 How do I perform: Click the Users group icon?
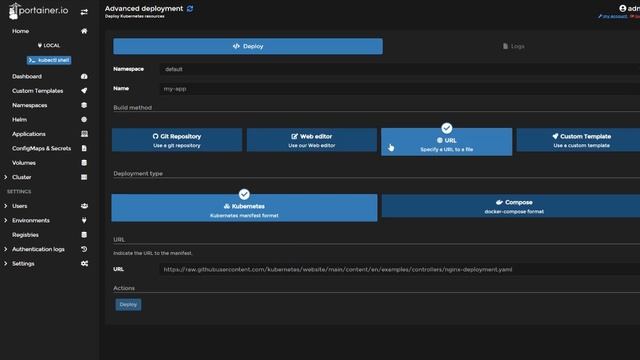pos(84,206)
